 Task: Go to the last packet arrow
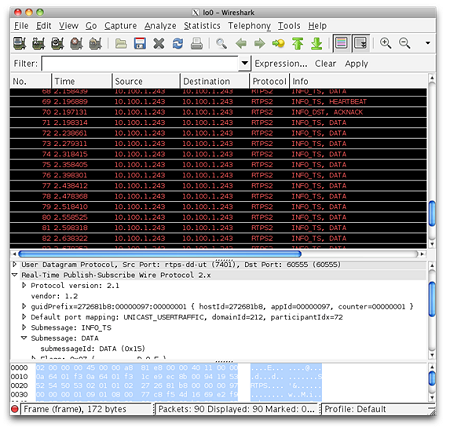316,43
